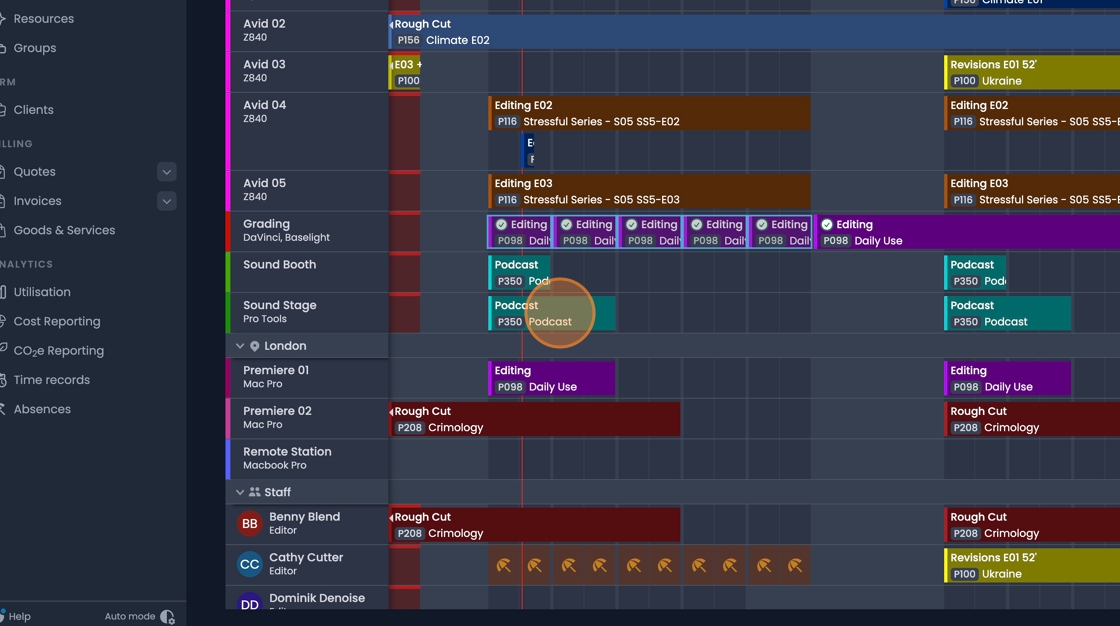Open the Help link
The width and height of the screenshot is (1120, 626).
(x=20, y=617)
